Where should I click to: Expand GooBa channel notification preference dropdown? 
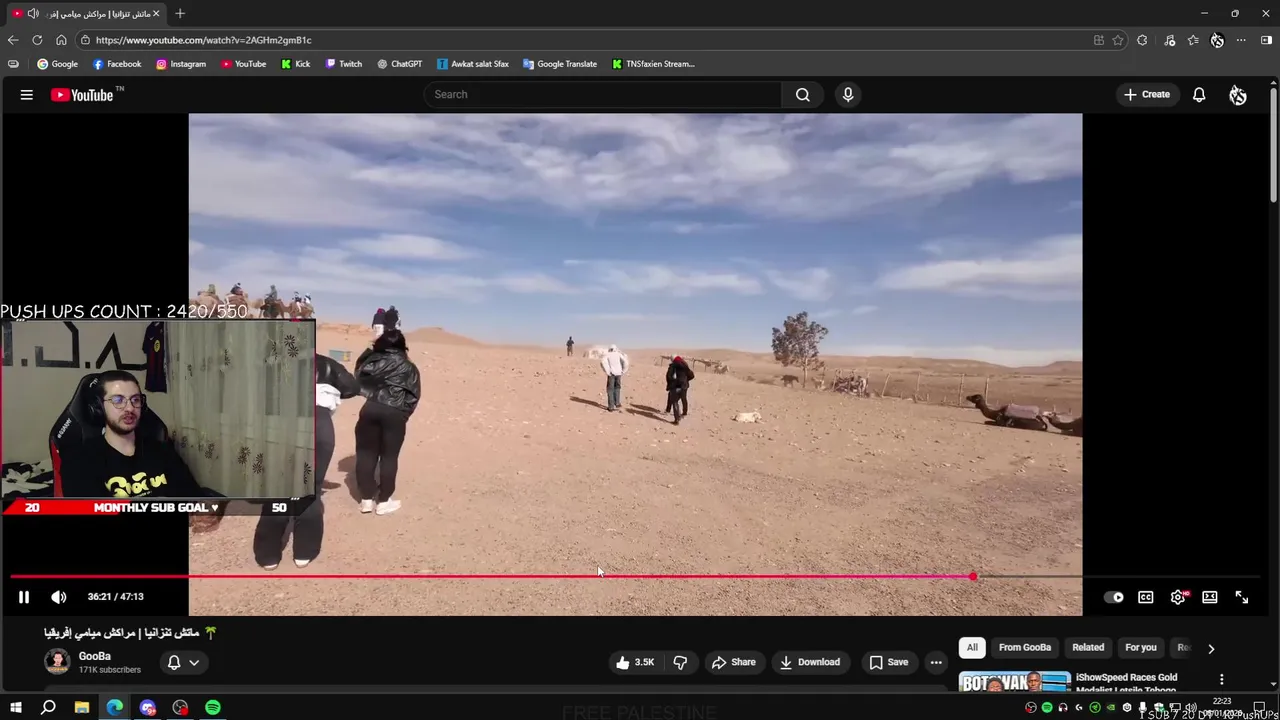pos(183,662)
